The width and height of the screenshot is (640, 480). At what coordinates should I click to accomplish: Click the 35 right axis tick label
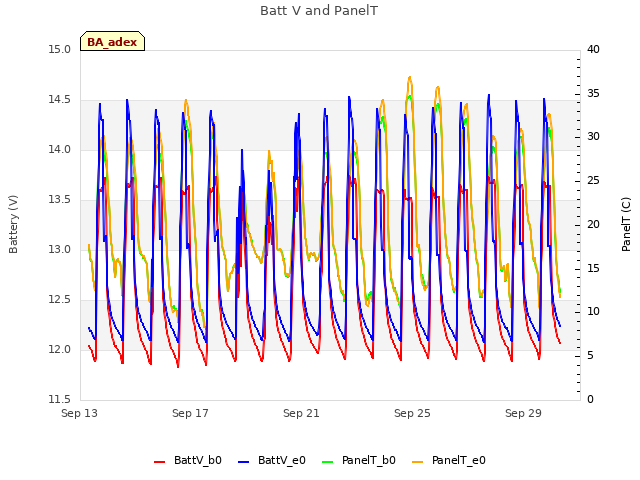click(593, 94)
